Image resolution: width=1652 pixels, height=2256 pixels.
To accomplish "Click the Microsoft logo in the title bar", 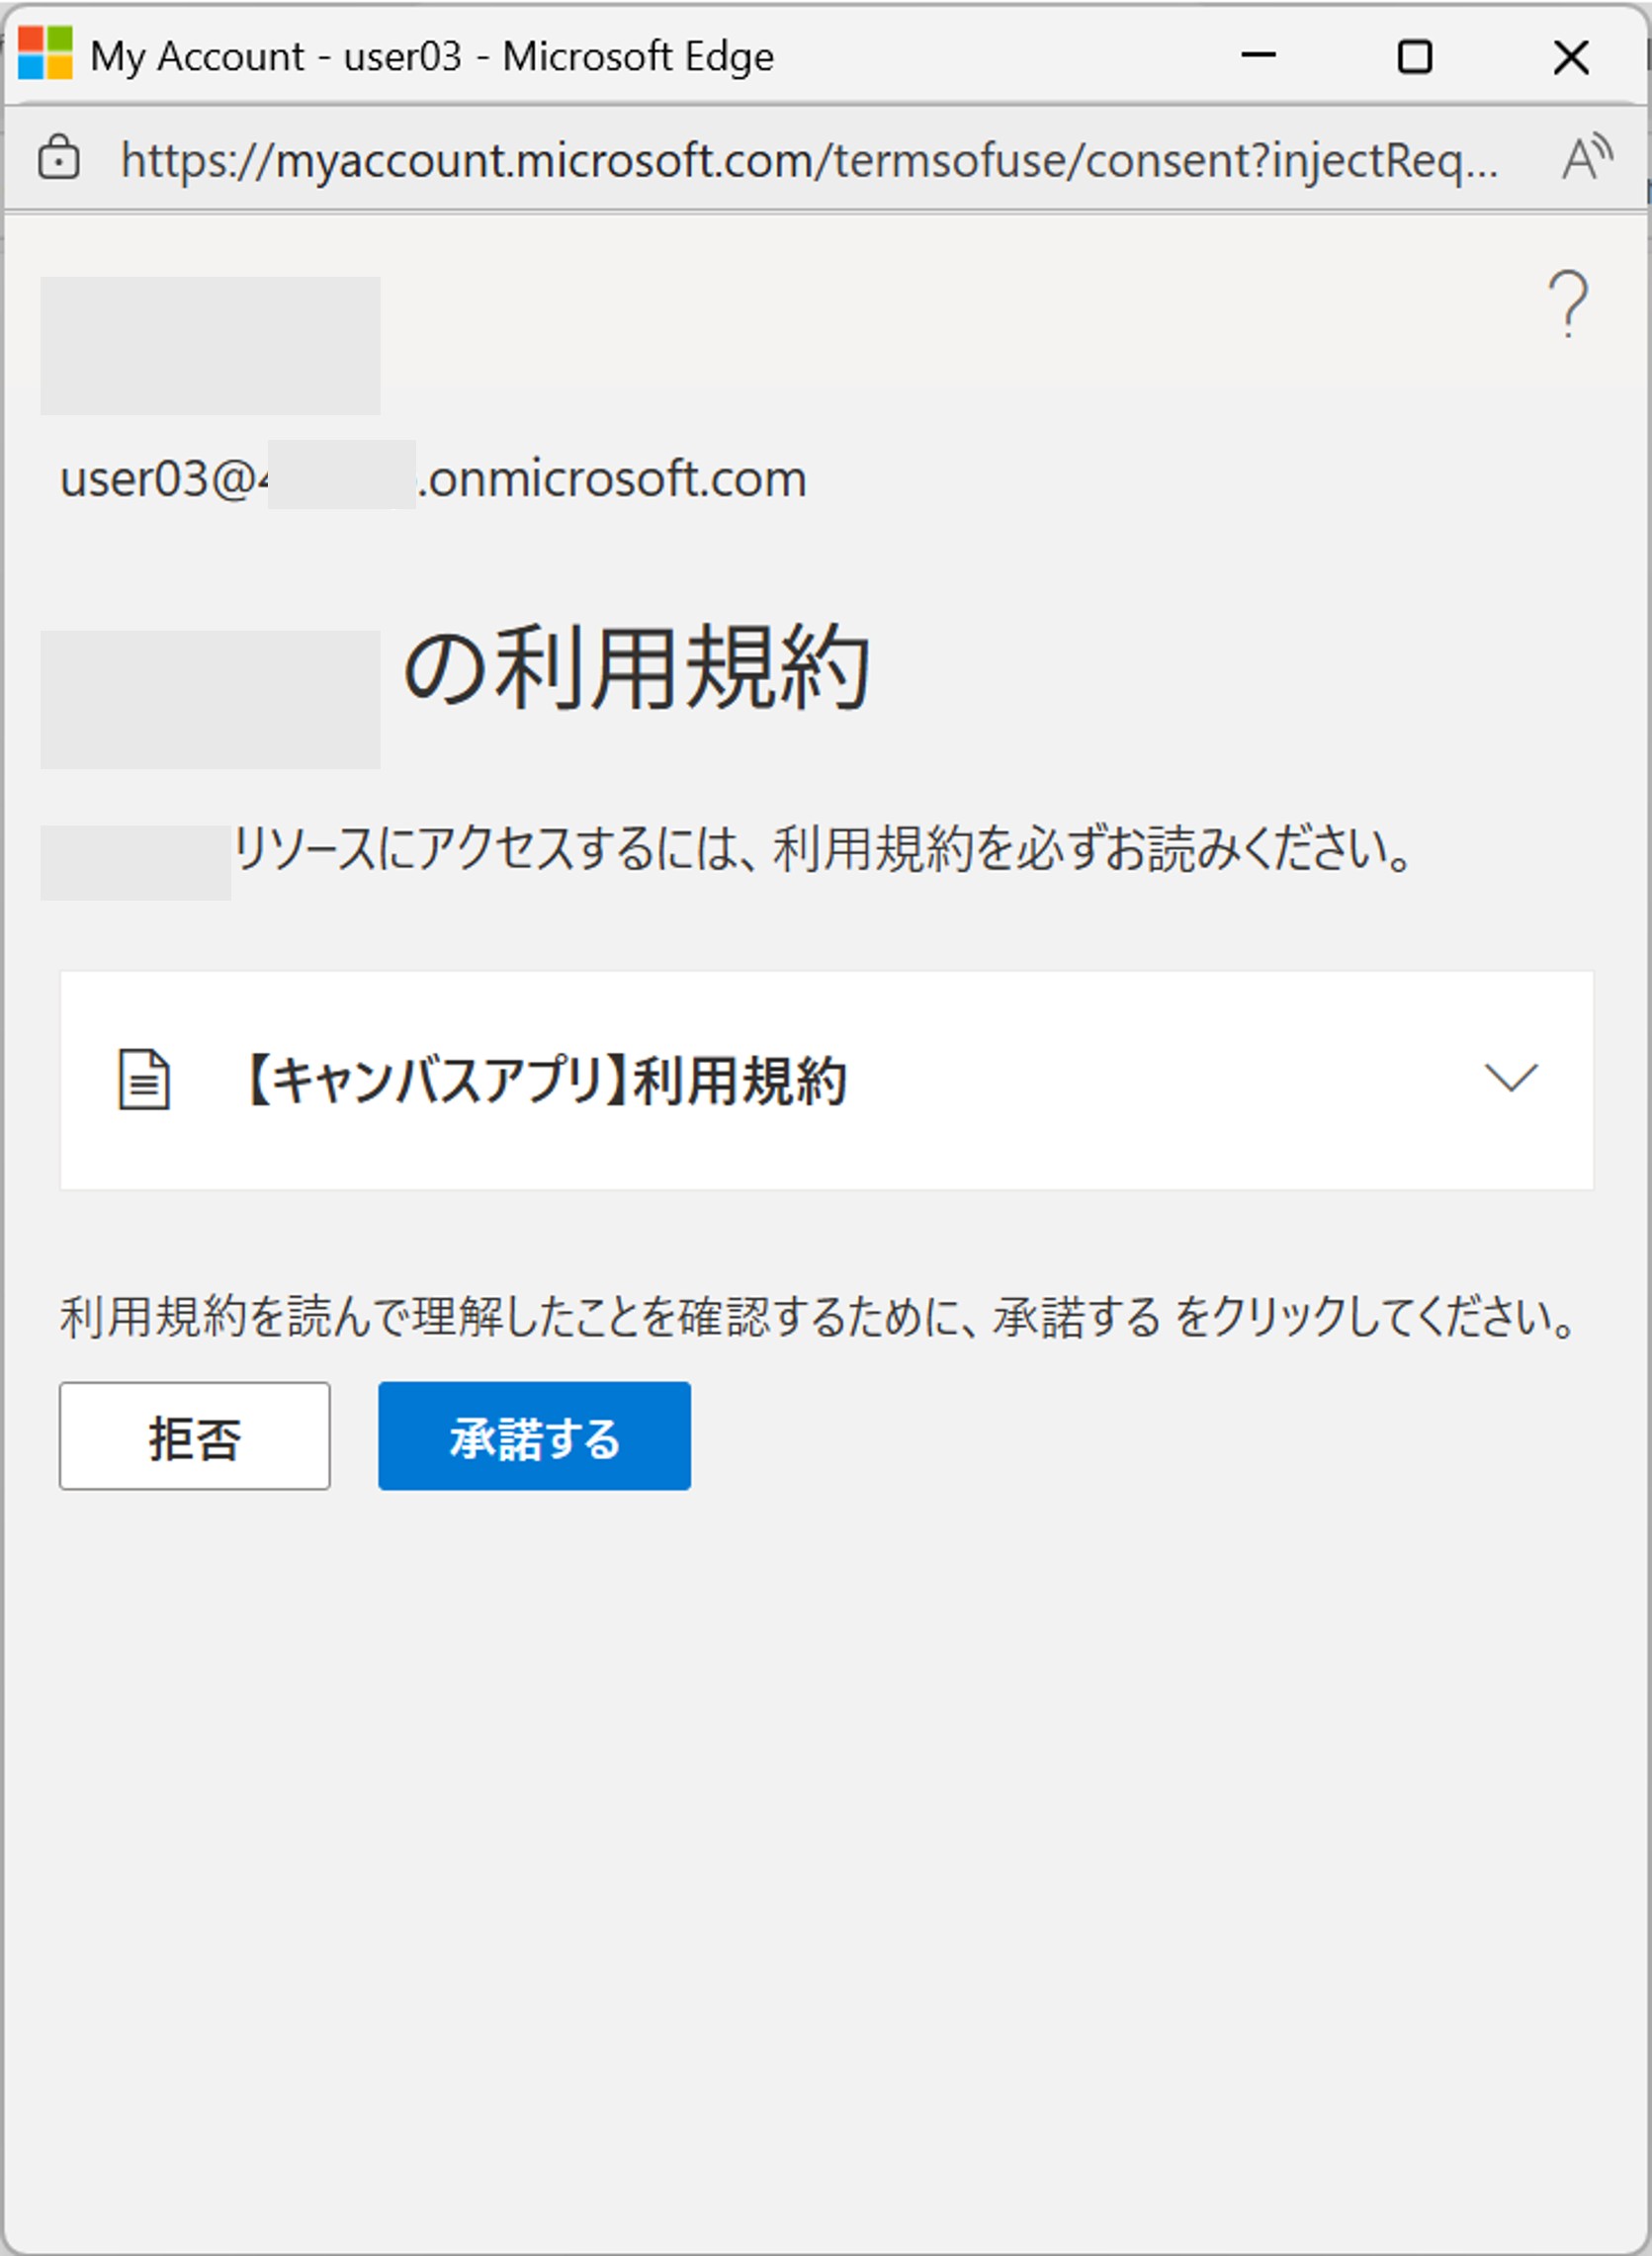I will (x=45, y=54).
